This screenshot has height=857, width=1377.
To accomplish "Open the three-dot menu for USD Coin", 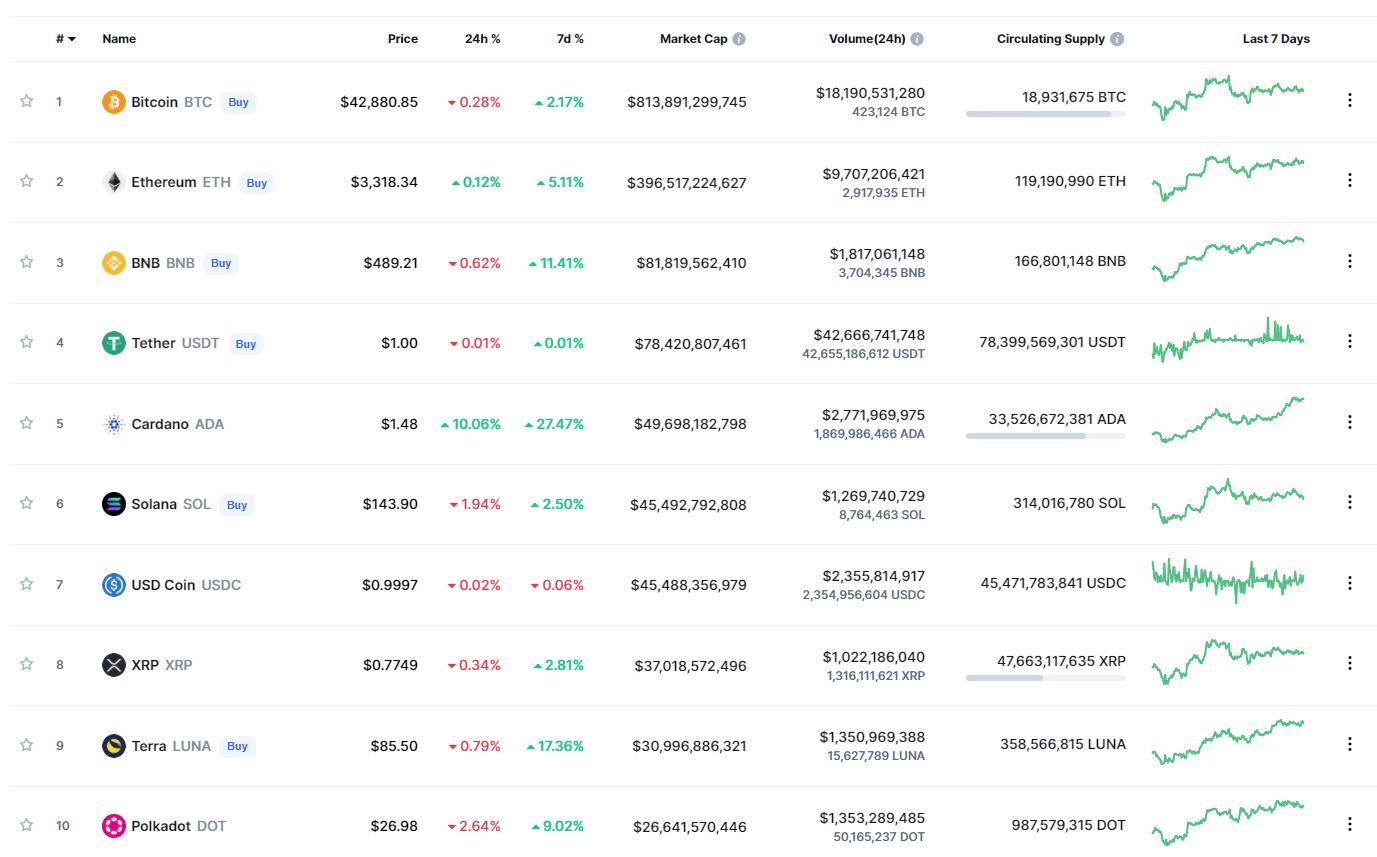I will click(x=1350, y=583).
